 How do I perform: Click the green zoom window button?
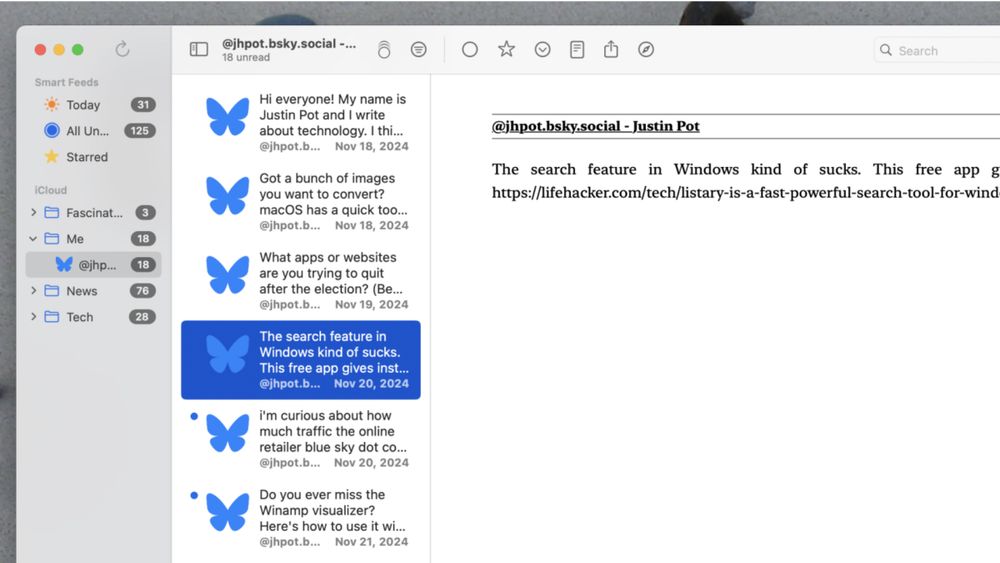coord(78,49)
